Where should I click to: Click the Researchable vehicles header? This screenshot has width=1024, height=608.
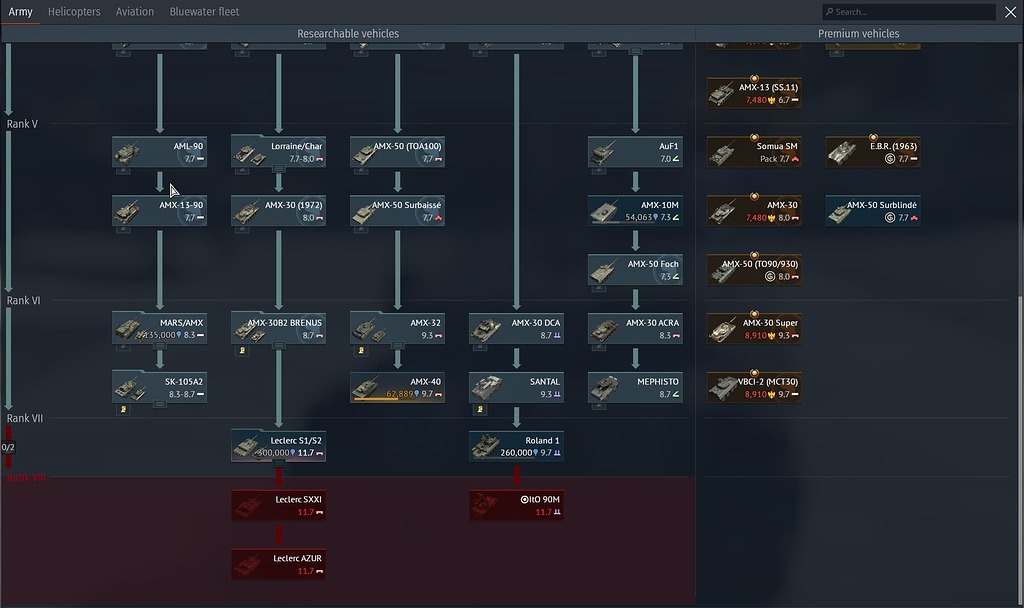coord(347,32)
